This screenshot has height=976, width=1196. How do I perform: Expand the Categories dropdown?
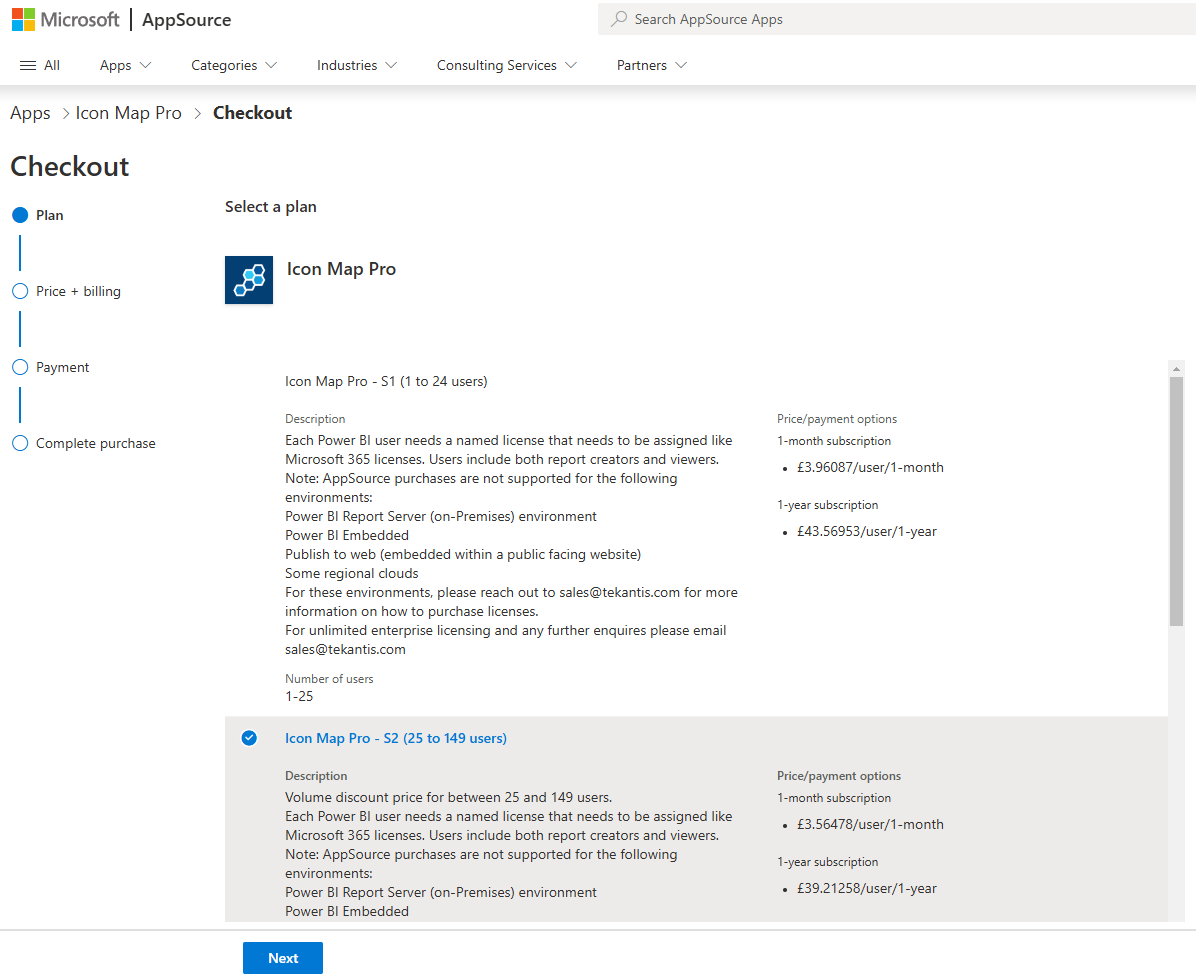(x=234, y=65)
